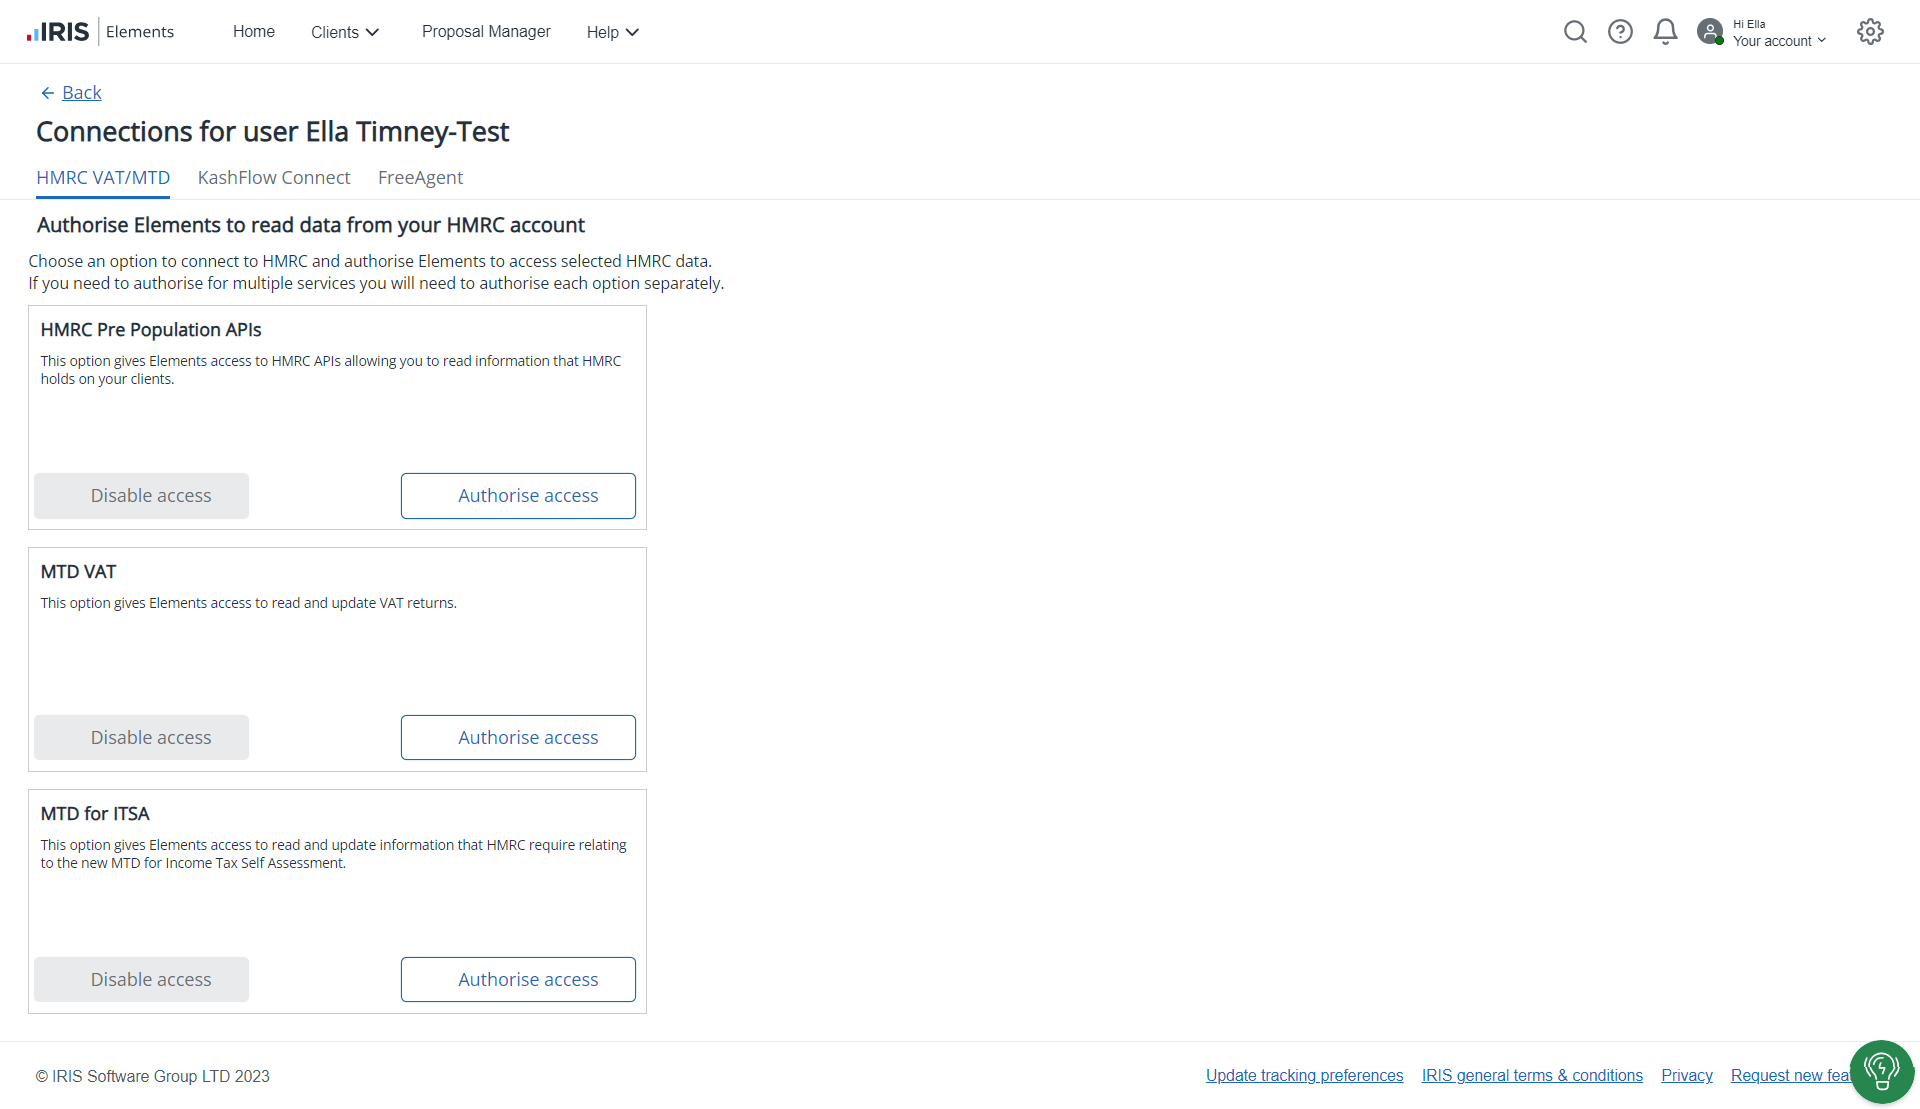1920x1109 pixels.
Task: Authorise access for MTD for ITSA
Action: pyautogui.click(x=518, y=980)
